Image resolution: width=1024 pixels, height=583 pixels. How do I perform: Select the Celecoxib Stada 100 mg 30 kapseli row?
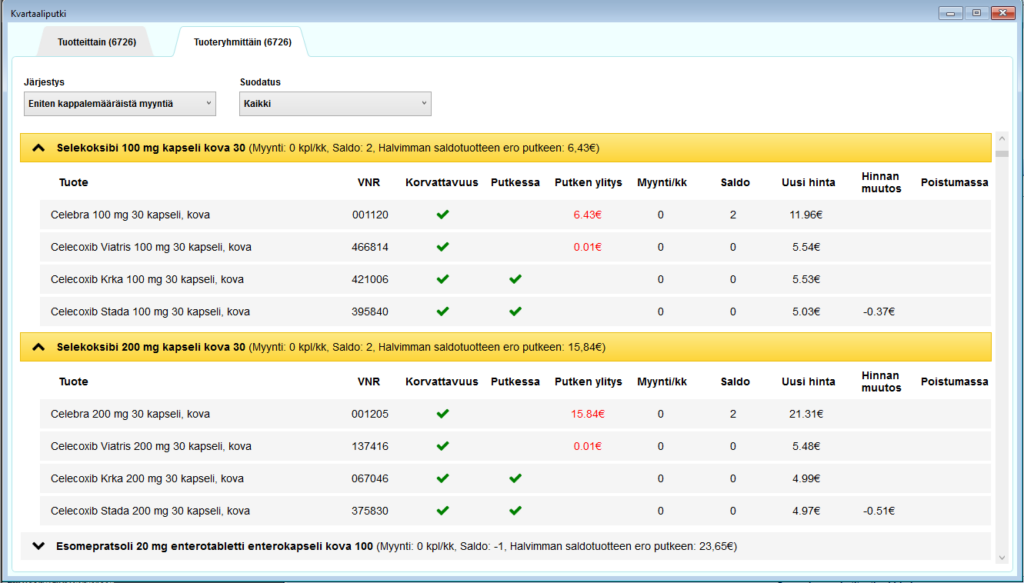click(x=515, y=311)
